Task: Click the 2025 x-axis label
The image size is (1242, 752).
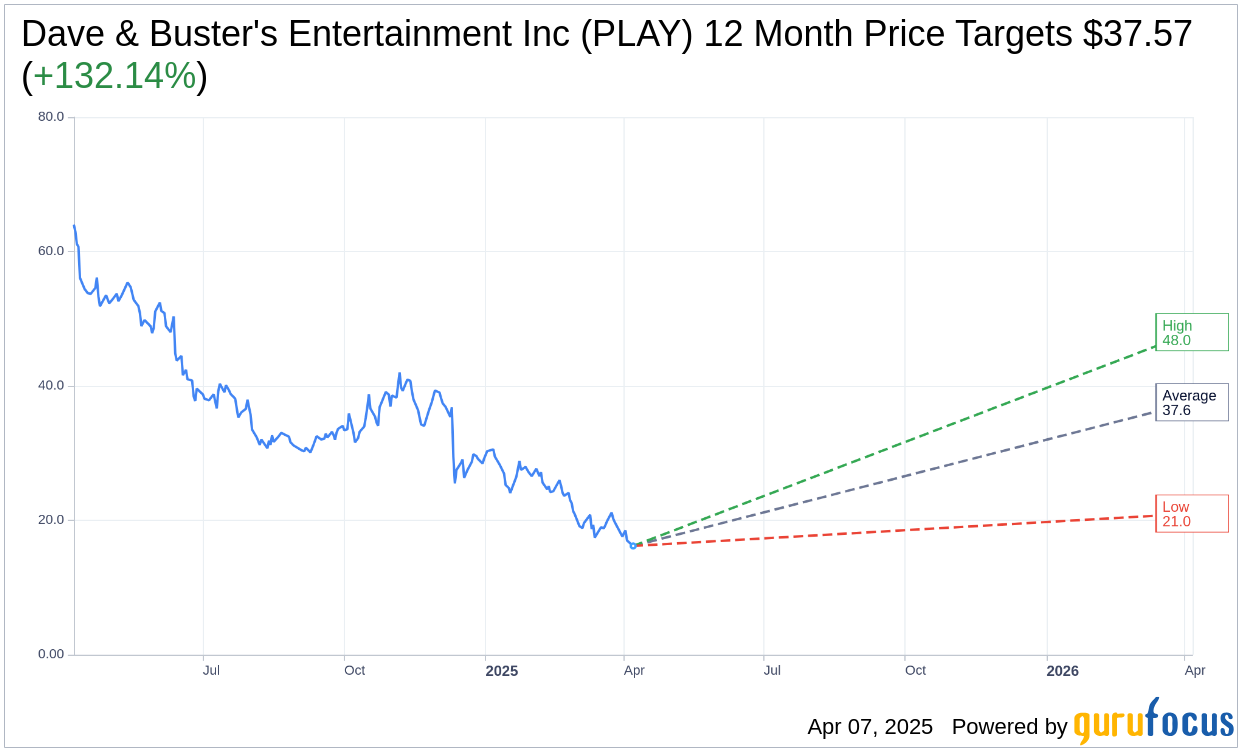Action: [502, 671]
